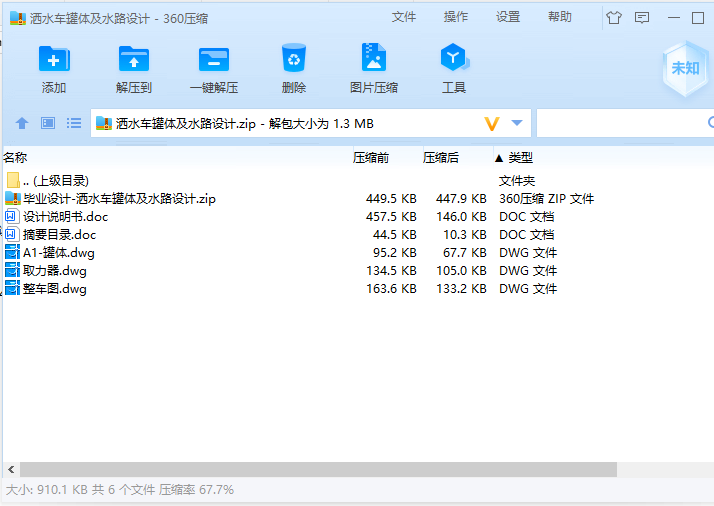Viewport: 714px width, 506px height.
Task: Click the orange V icon in path bar
Action: 492,123
